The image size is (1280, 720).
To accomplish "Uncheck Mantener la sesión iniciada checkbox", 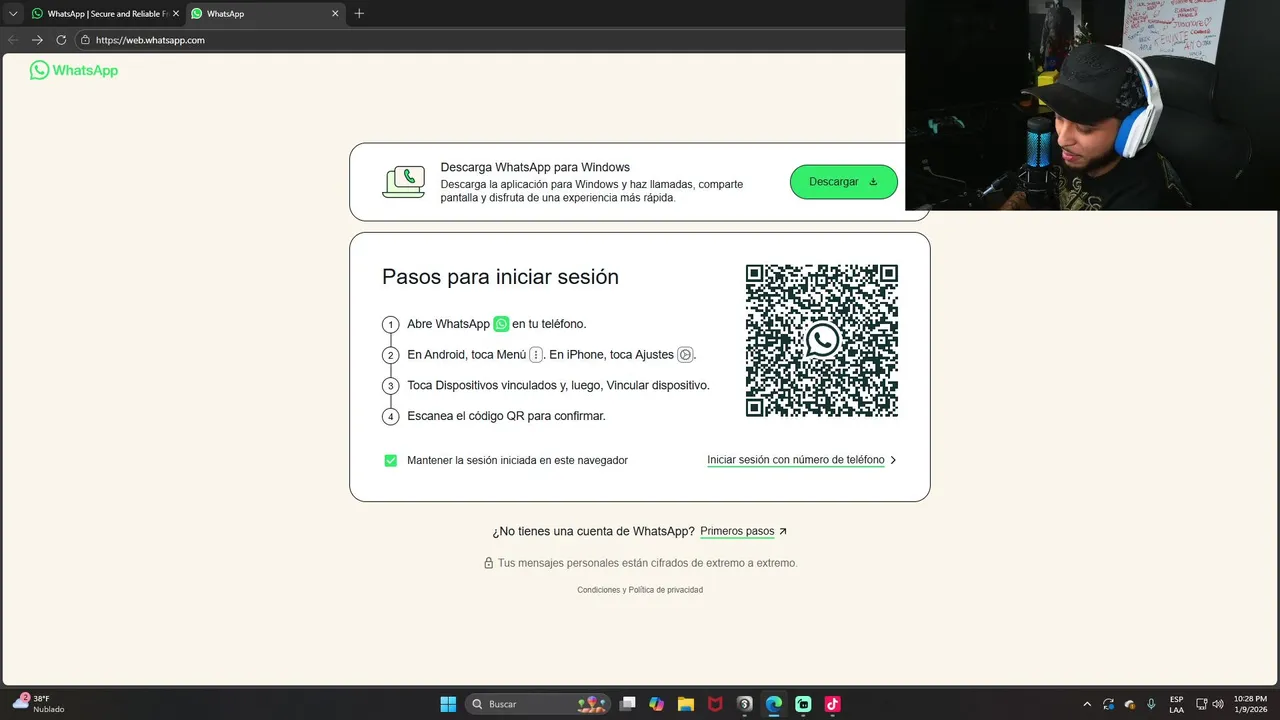I will pyautogui.click(x=391, y=460).
